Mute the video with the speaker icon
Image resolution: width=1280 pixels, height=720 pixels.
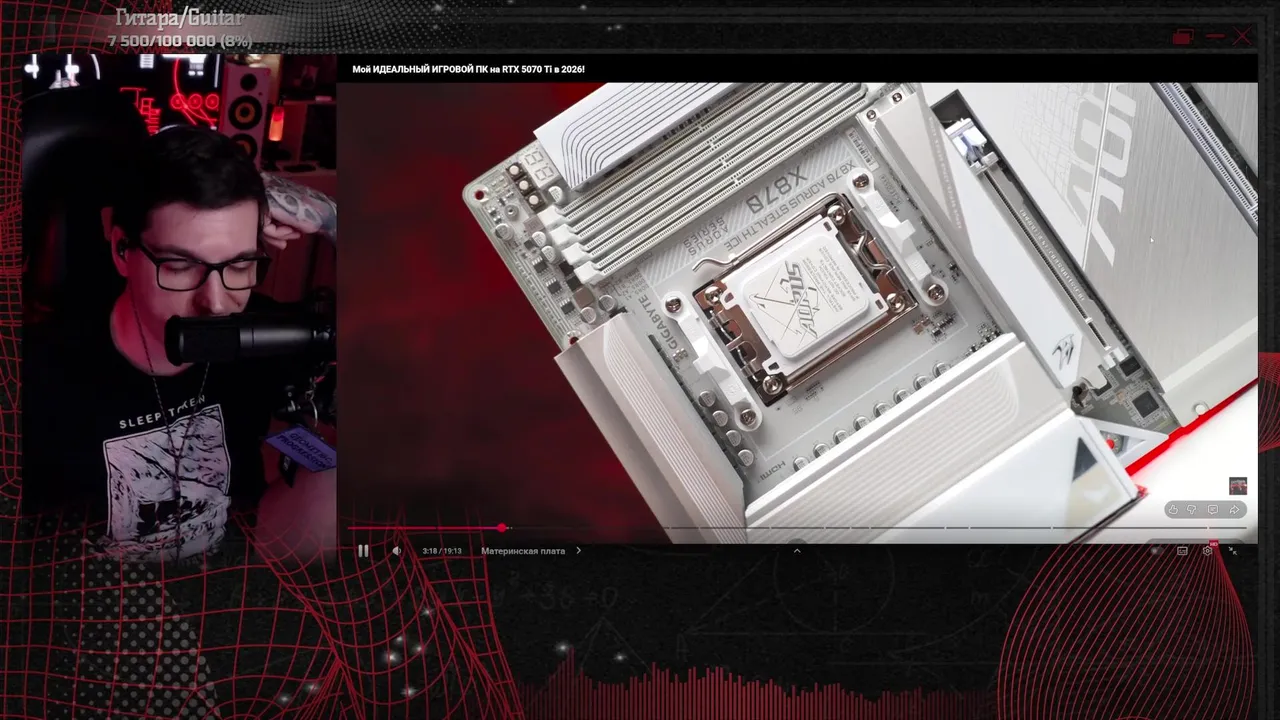(397, 551)
